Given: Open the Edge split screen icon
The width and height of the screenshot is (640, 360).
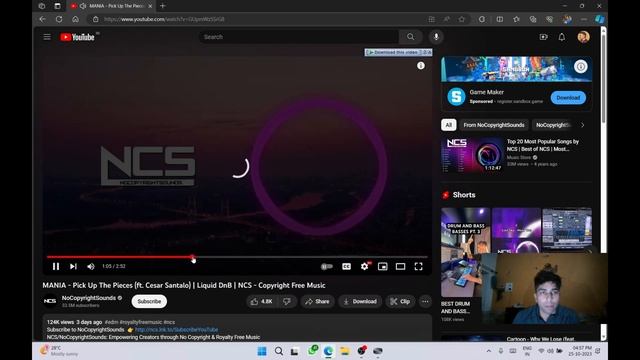Looking at the screenshot, I should [x=500, y=19].
